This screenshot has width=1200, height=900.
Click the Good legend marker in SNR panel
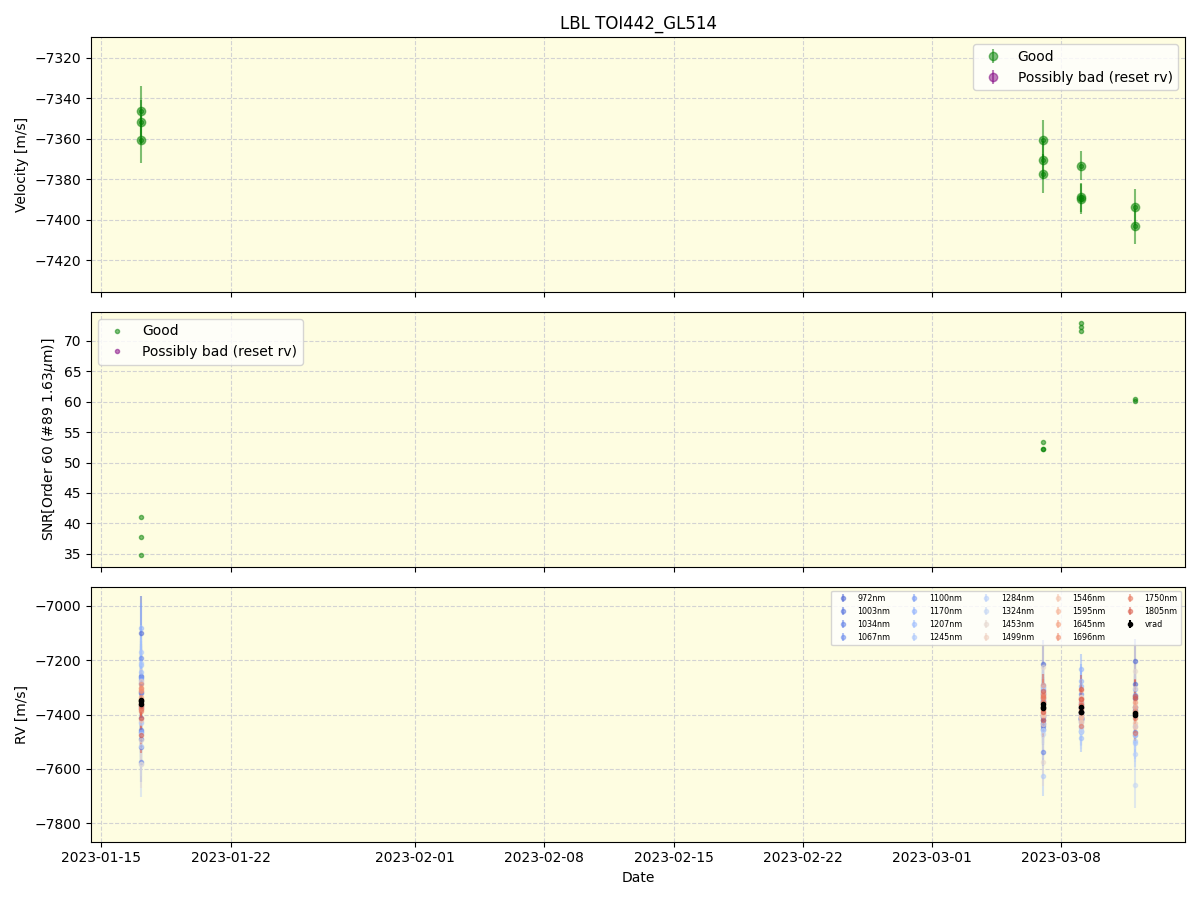[117, 331]
